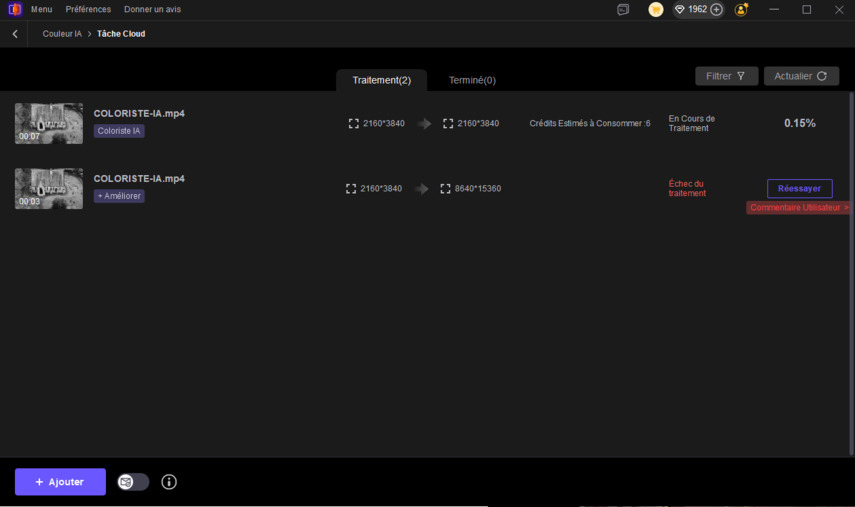Toggle the email notification switch
The image size is (855, 507).
(x=133, y=482)
